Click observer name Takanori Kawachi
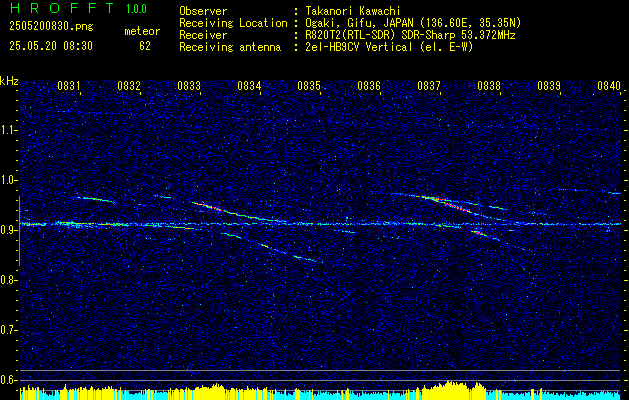This screenshot has width=629, height=400. (x=353, y=11)
